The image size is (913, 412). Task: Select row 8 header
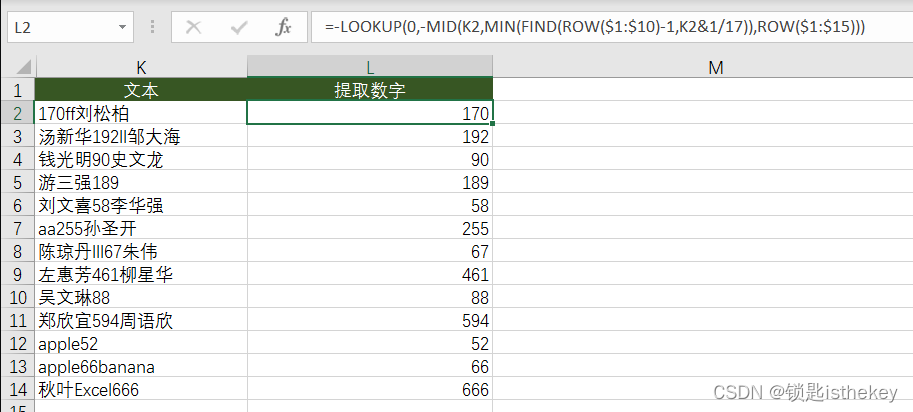pos(17,251)
